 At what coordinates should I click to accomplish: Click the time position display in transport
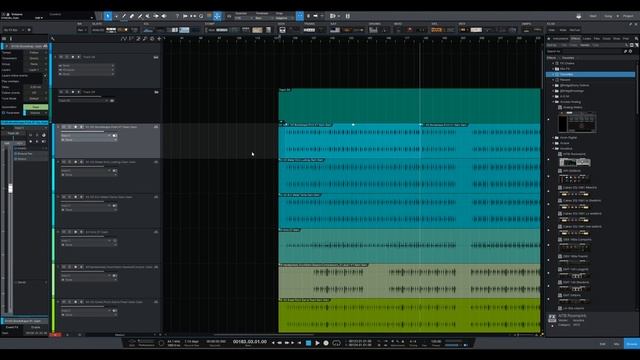[x=250, y=342]
